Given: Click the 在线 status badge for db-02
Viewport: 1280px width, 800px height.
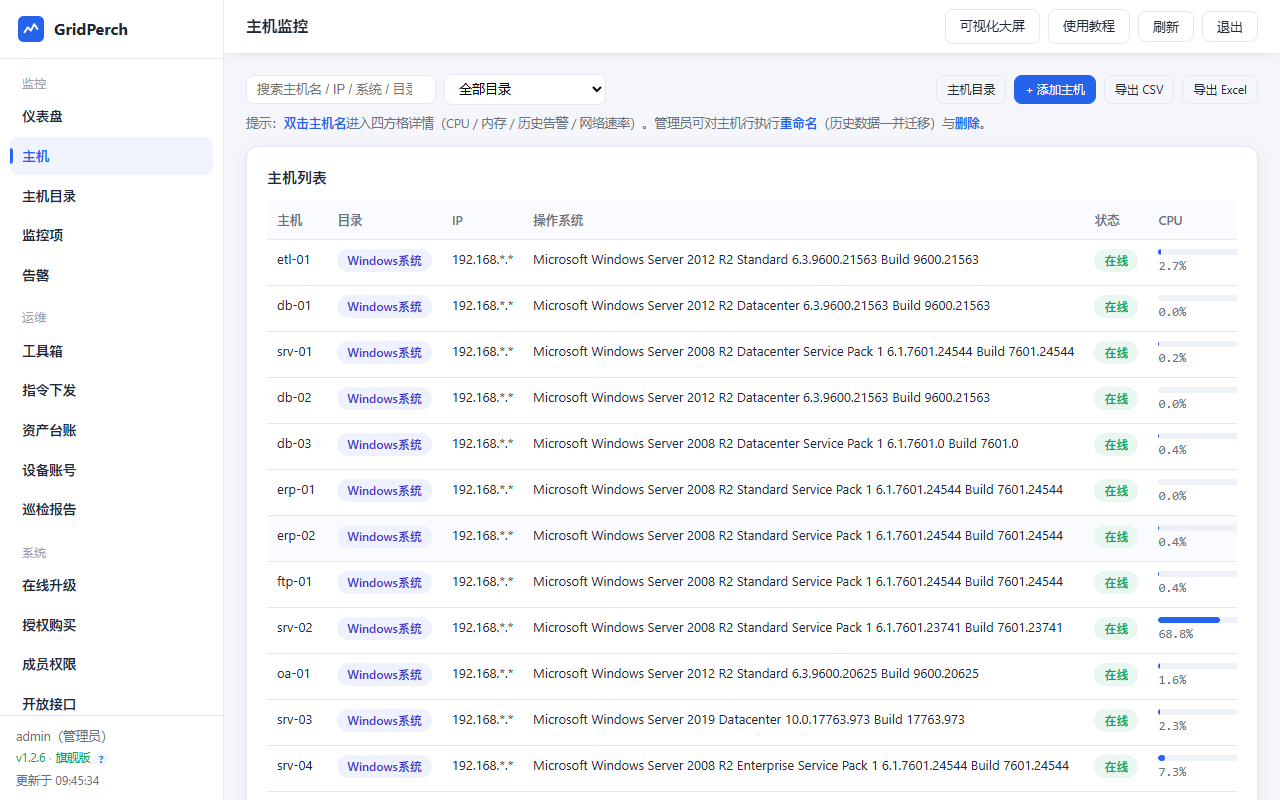Looking at the screenshot, I should [x=1116, y=398].
